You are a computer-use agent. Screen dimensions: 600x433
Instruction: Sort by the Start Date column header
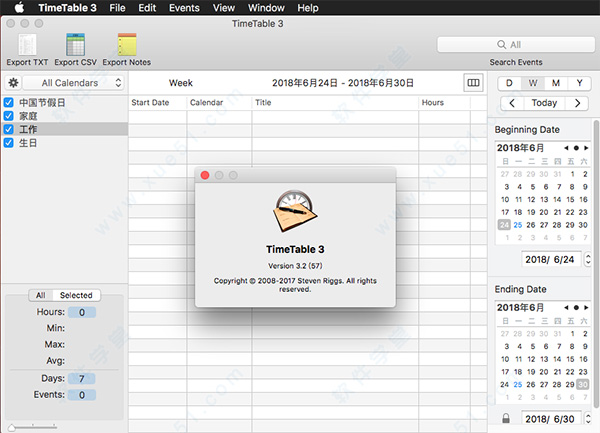[157, 103]
